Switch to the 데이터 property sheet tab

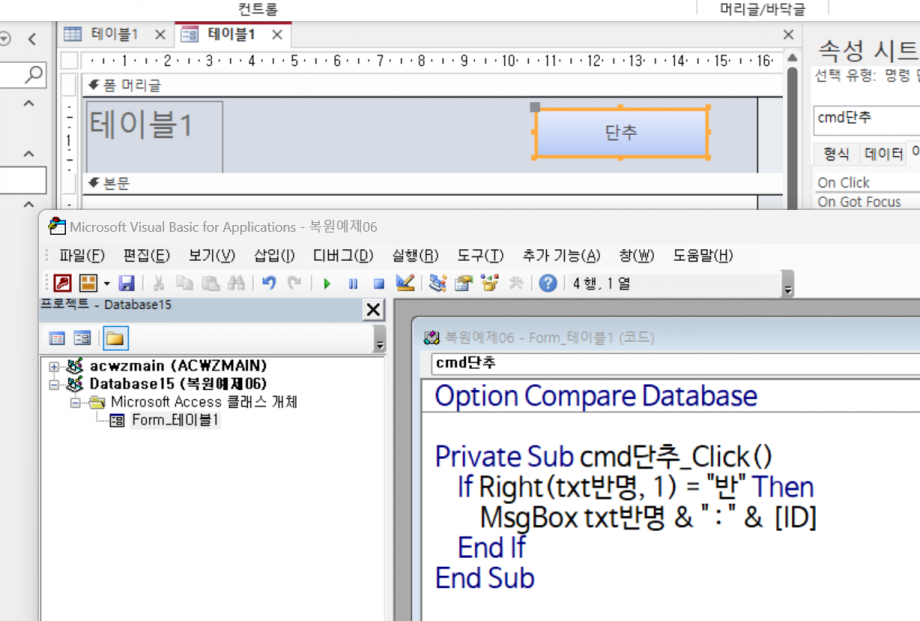click(x=884, y=154)
